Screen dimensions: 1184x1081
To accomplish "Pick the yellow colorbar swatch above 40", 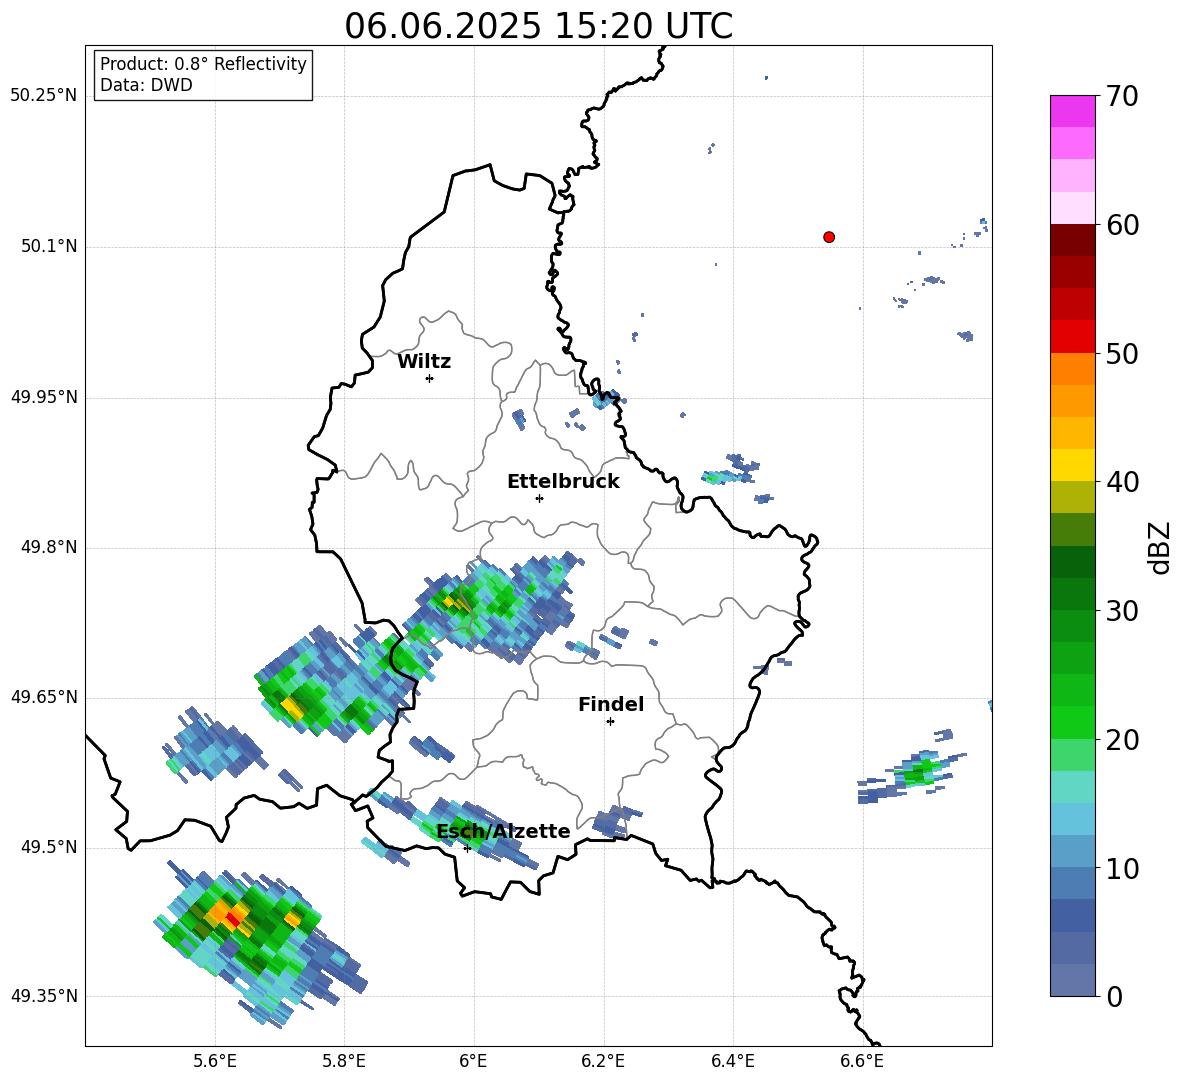I will click(x=1072, y=465).
